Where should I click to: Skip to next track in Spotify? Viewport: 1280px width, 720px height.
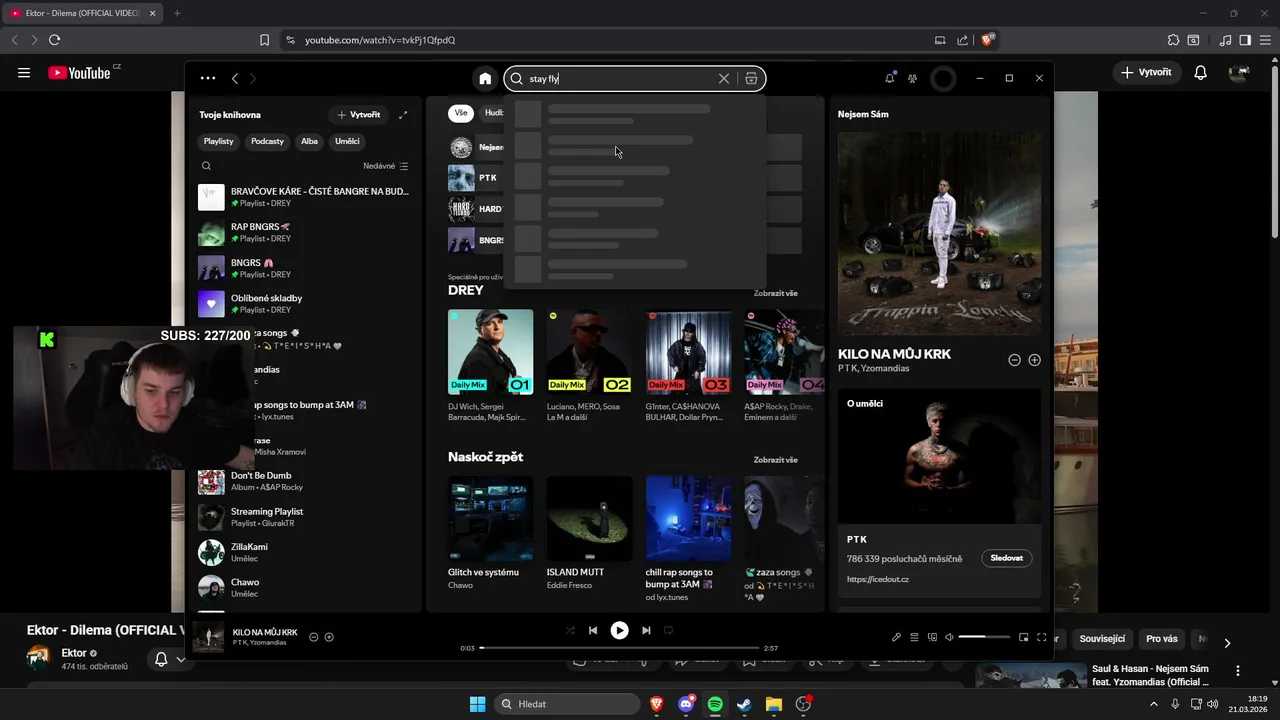point(646,630)
